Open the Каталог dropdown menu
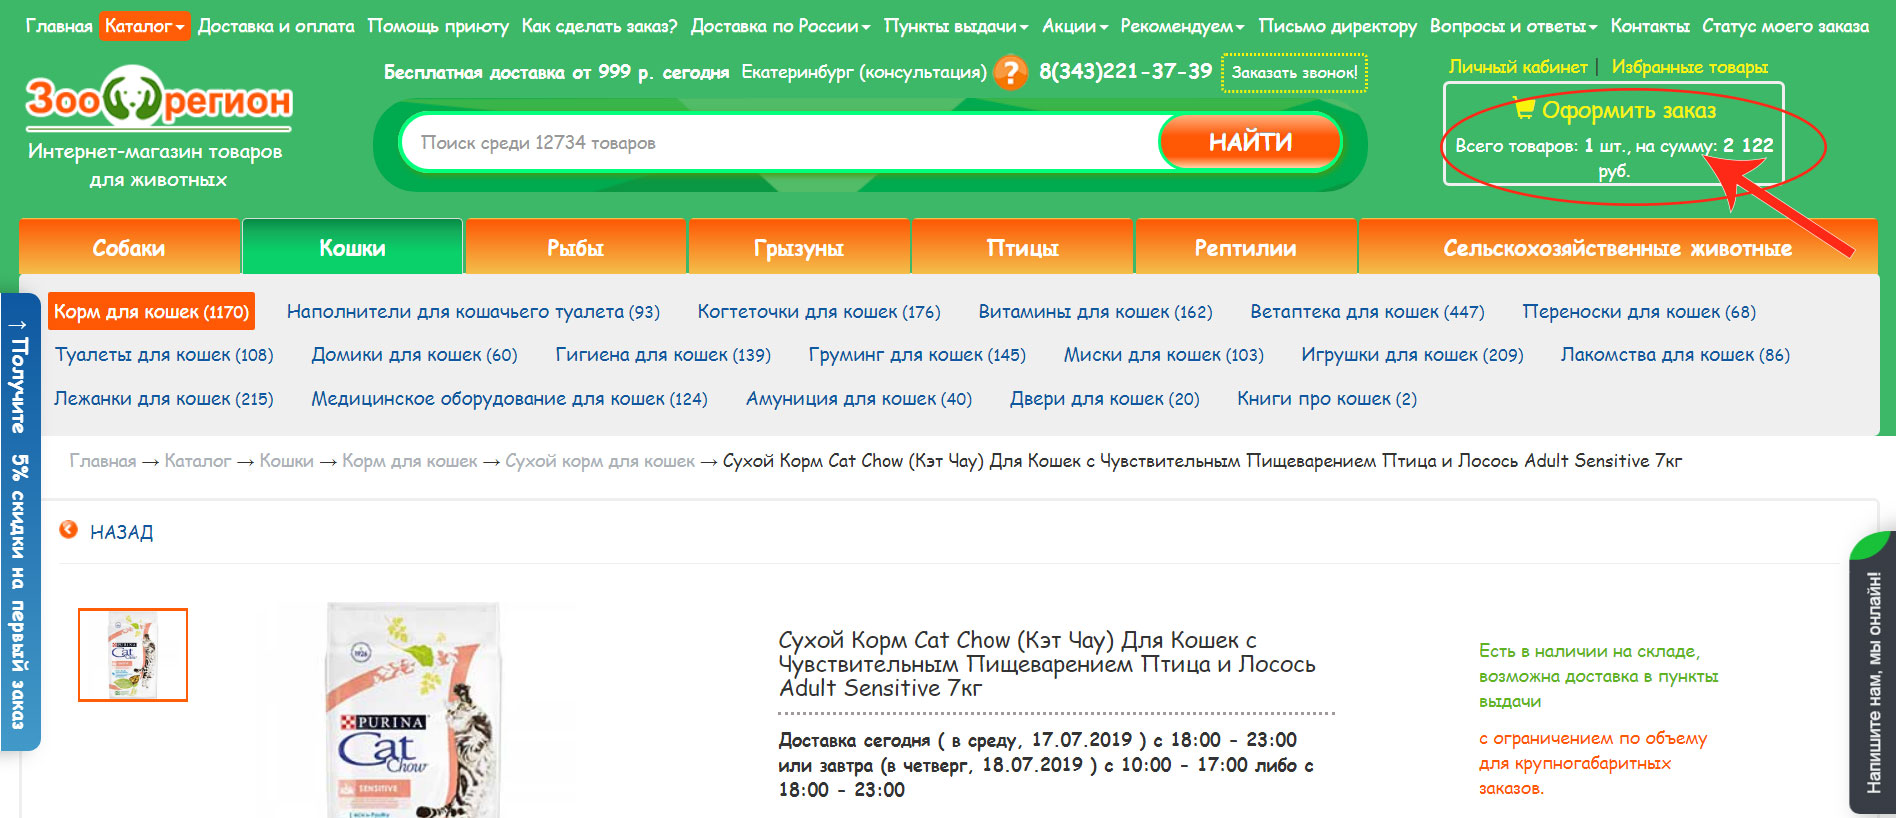 pyautogui.click(x=145, y=26)
